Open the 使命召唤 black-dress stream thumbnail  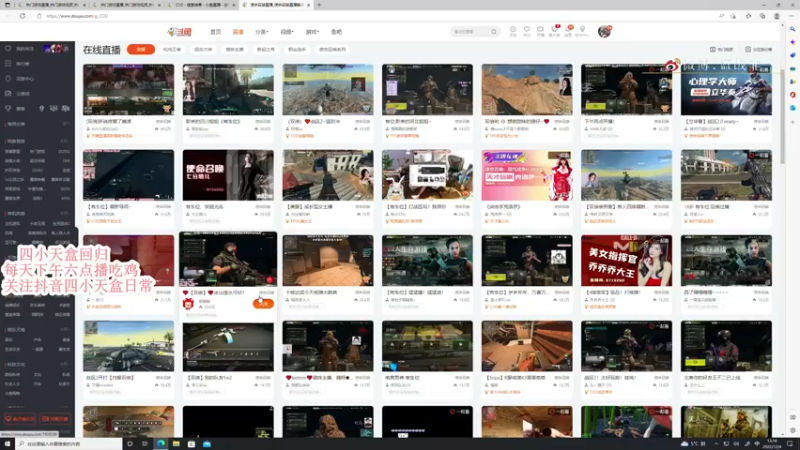tap(228, 175)
